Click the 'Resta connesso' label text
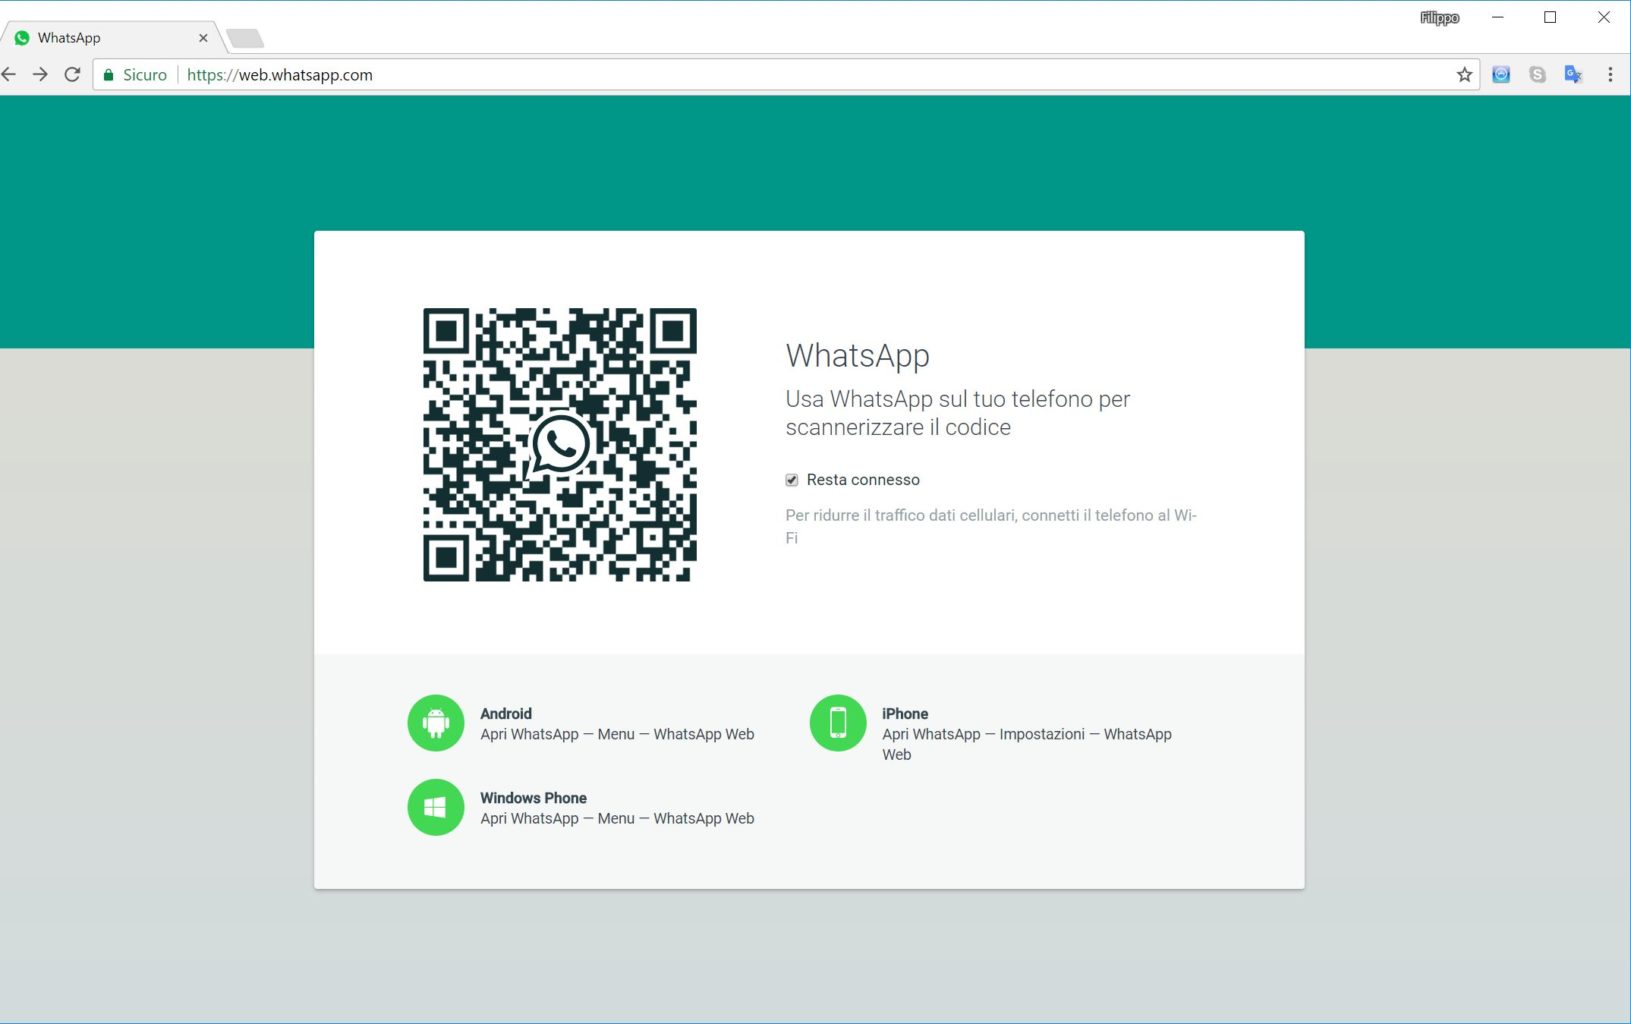 (x=863, y=480)
